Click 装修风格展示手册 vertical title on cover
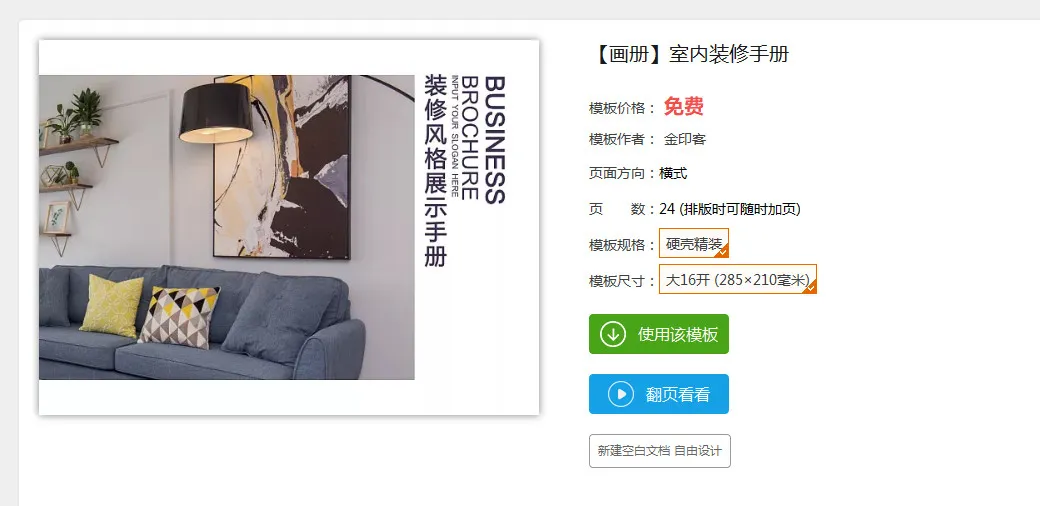 435,170
